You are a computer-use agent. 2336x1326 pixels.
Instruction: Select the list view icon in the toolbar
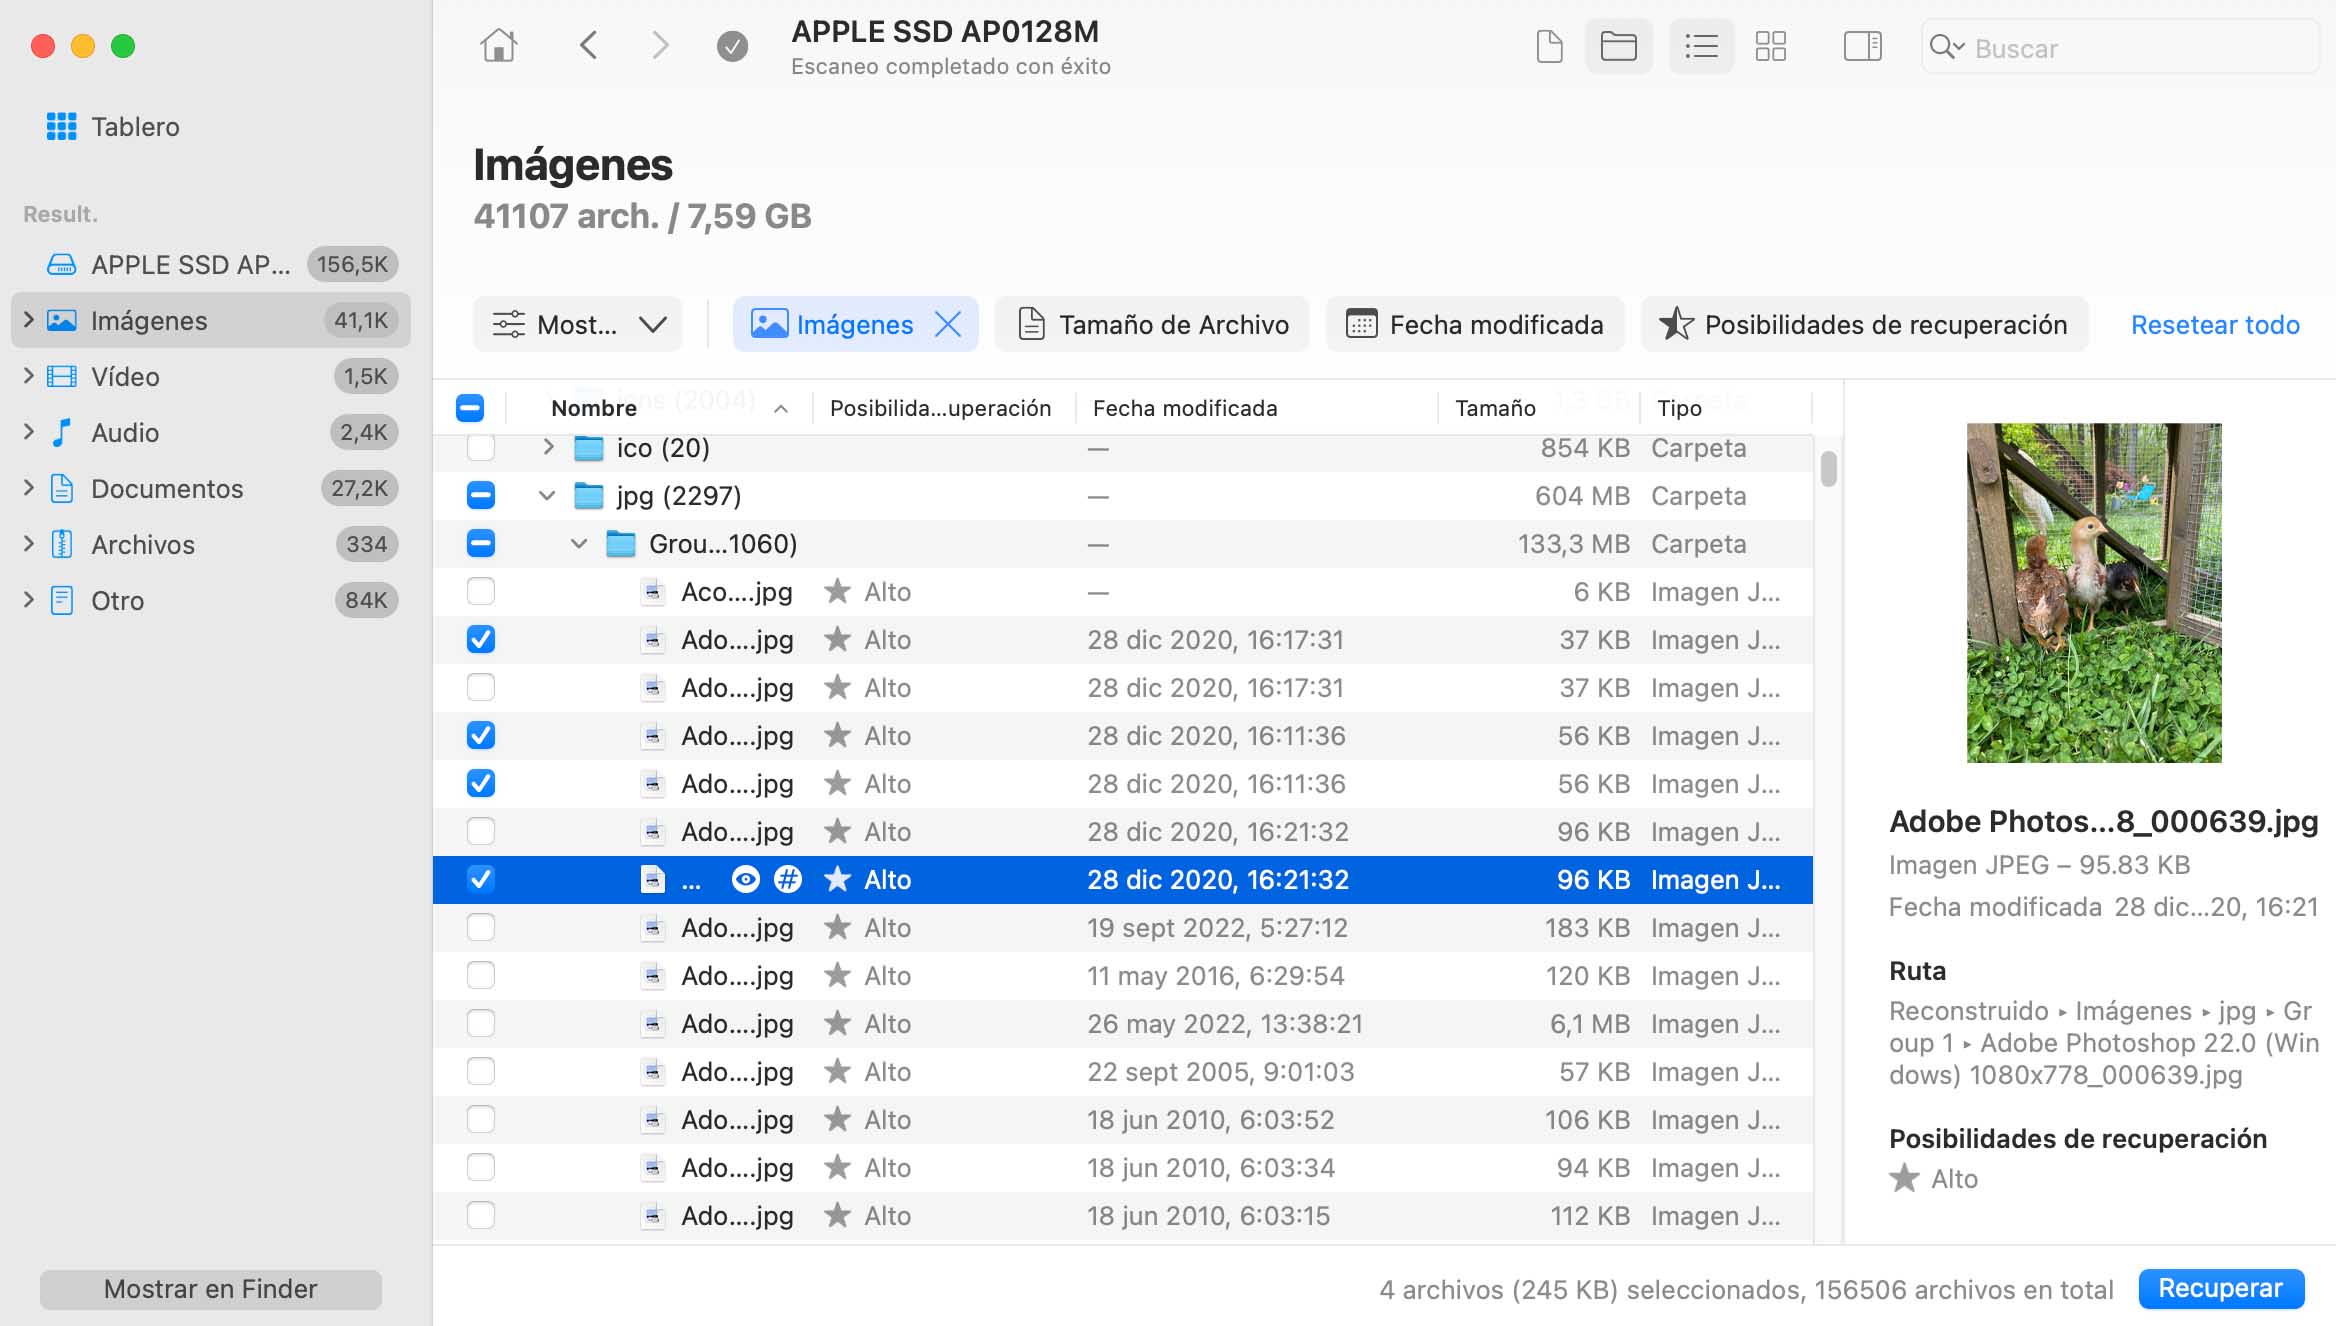point(1700,45)
